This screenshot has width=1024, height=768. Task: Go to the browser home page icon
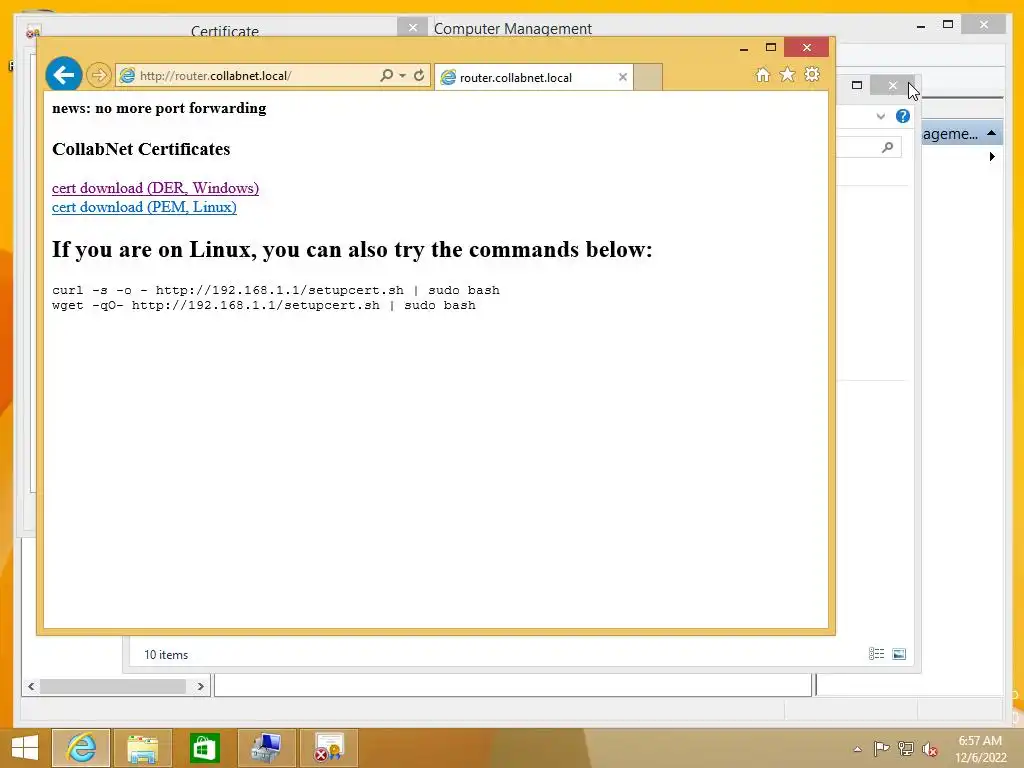click(x=763, y=74)
